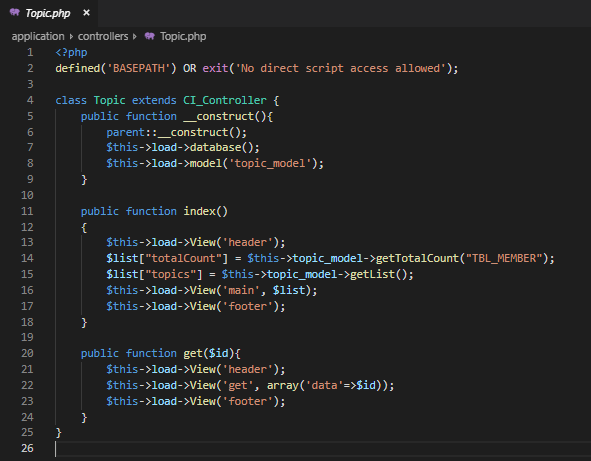Click the getTotalCount method call

point(417,258)
